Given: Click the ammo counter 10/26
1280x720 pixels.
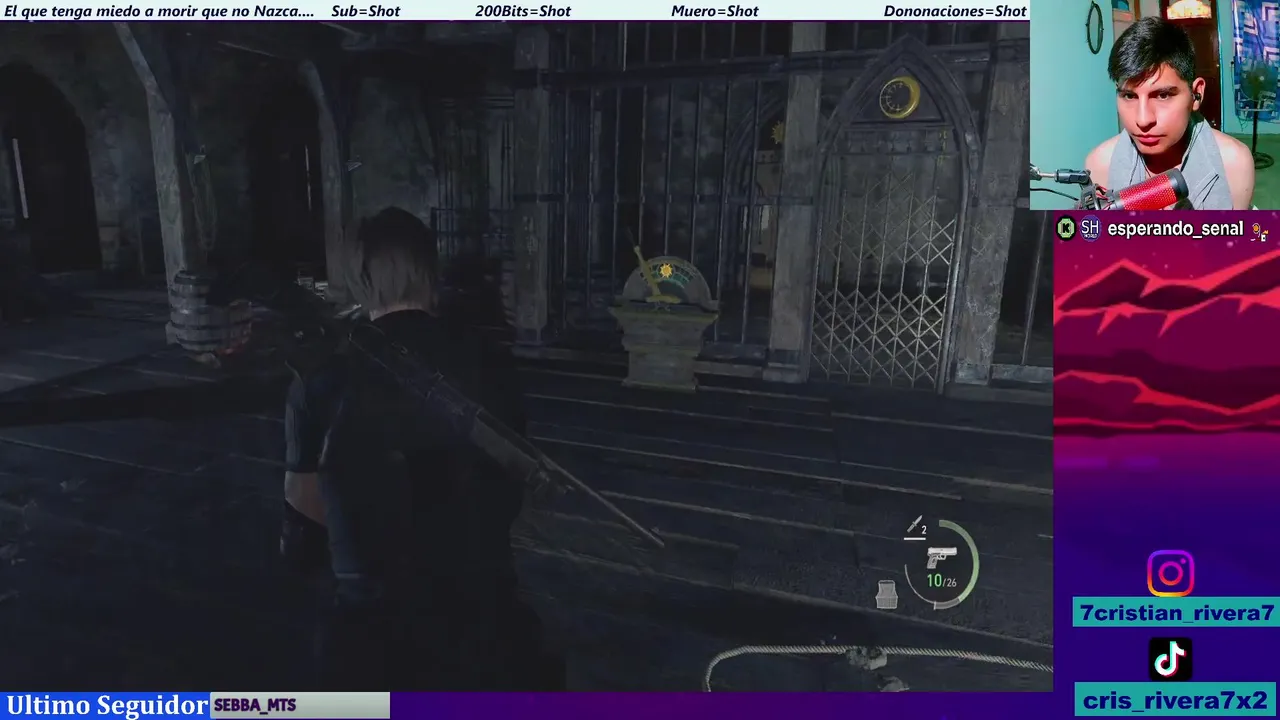Looking at the screenshot, I should click(x=941, y=580).
